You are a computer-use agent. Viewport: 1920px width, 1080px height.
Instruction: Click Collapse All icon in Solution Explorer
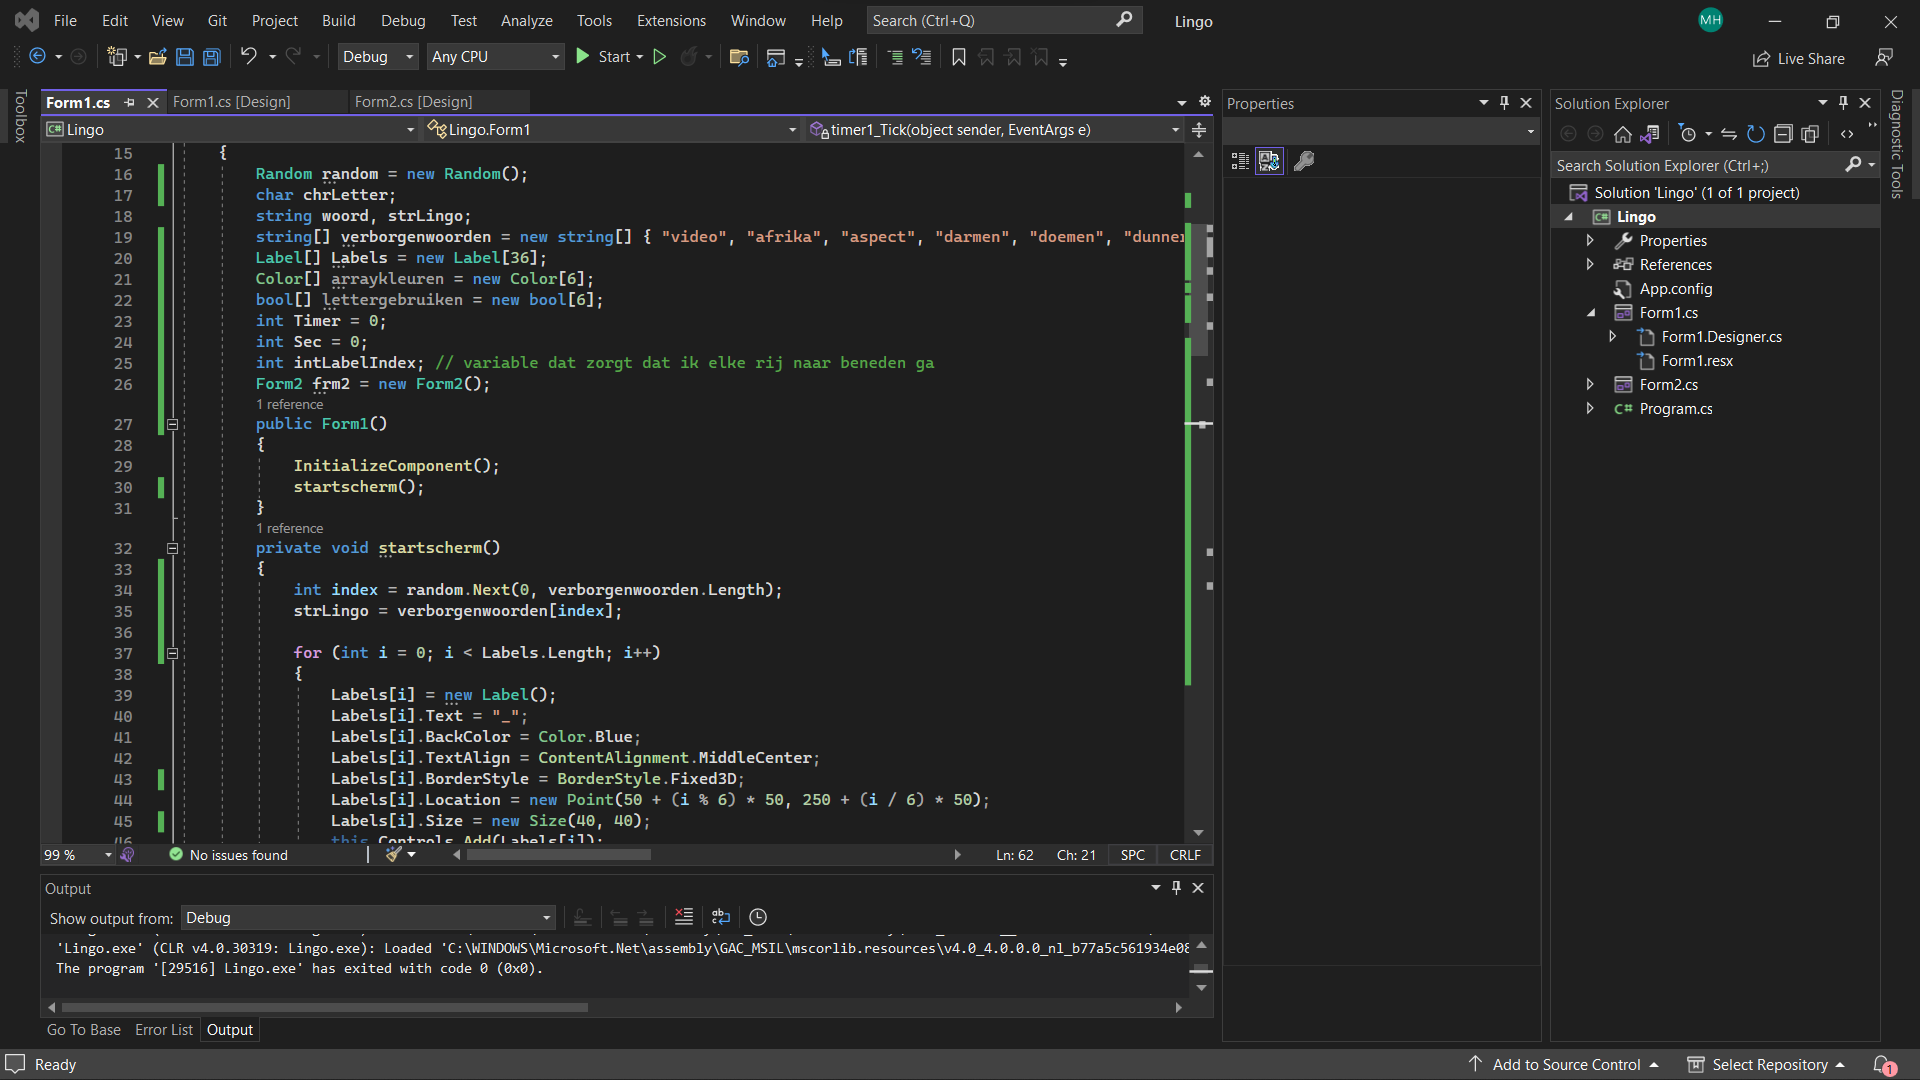[1783, 134]
